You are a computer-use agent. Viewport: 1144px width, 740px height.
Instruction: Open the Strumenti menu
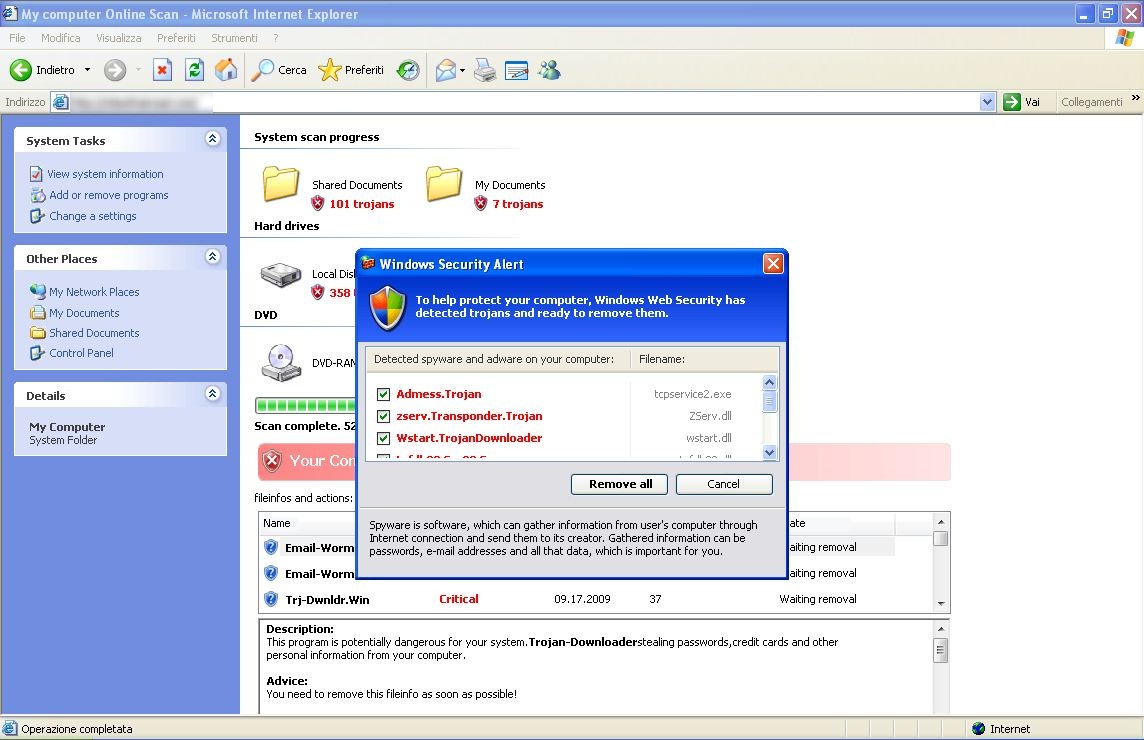[234, 38]
